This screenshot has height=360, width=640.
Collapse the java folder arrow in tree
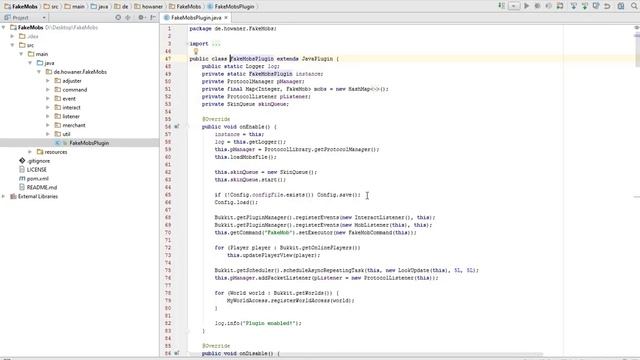(x=31, y=63)
